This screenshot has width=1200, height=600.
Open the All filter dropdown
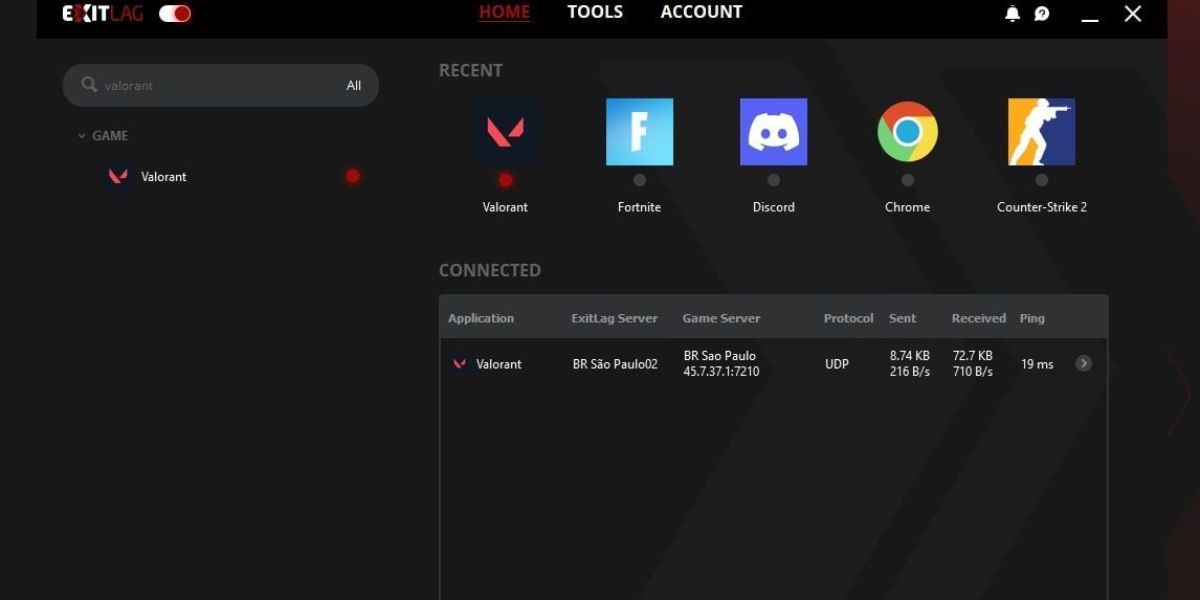pyautogui.click(x=354, y=85)
